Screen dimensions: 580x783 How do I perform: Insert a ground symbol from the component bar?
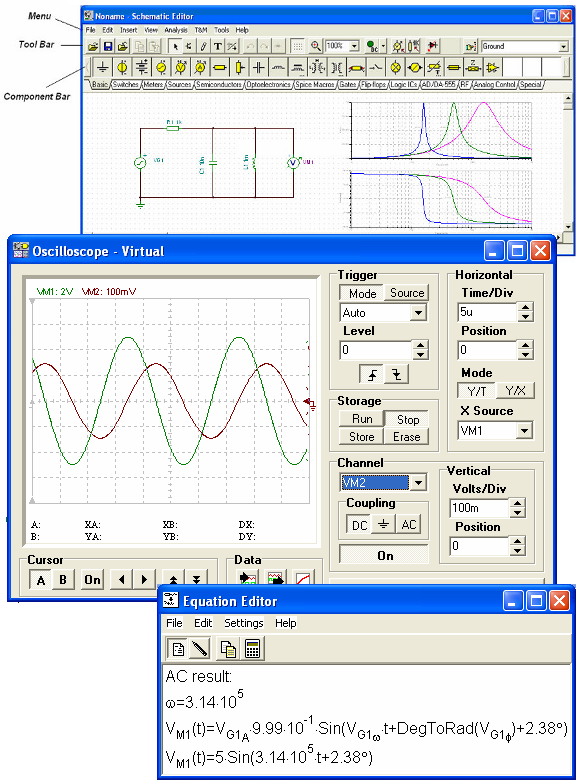pos(102,66)
